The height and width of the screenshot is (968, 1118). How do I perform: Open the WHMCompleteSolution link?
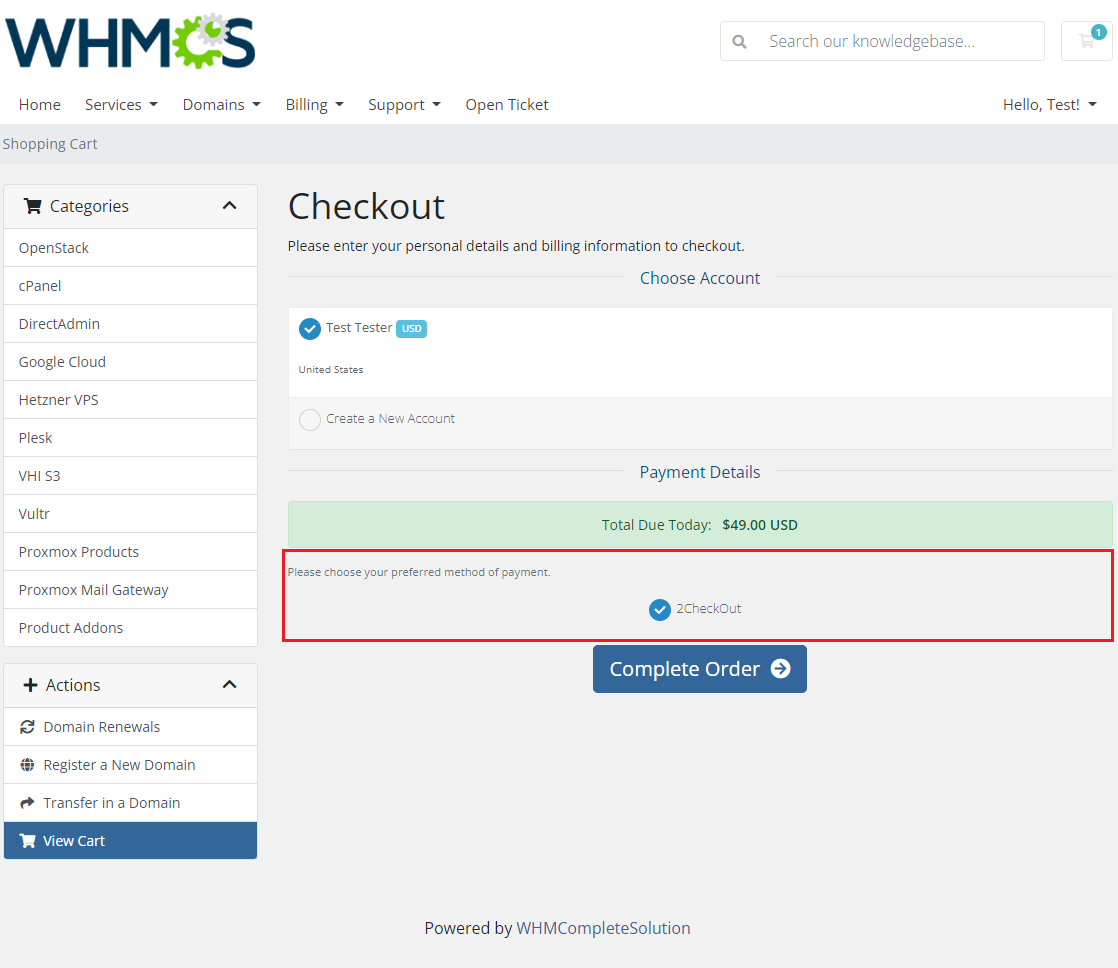point(603,928)
